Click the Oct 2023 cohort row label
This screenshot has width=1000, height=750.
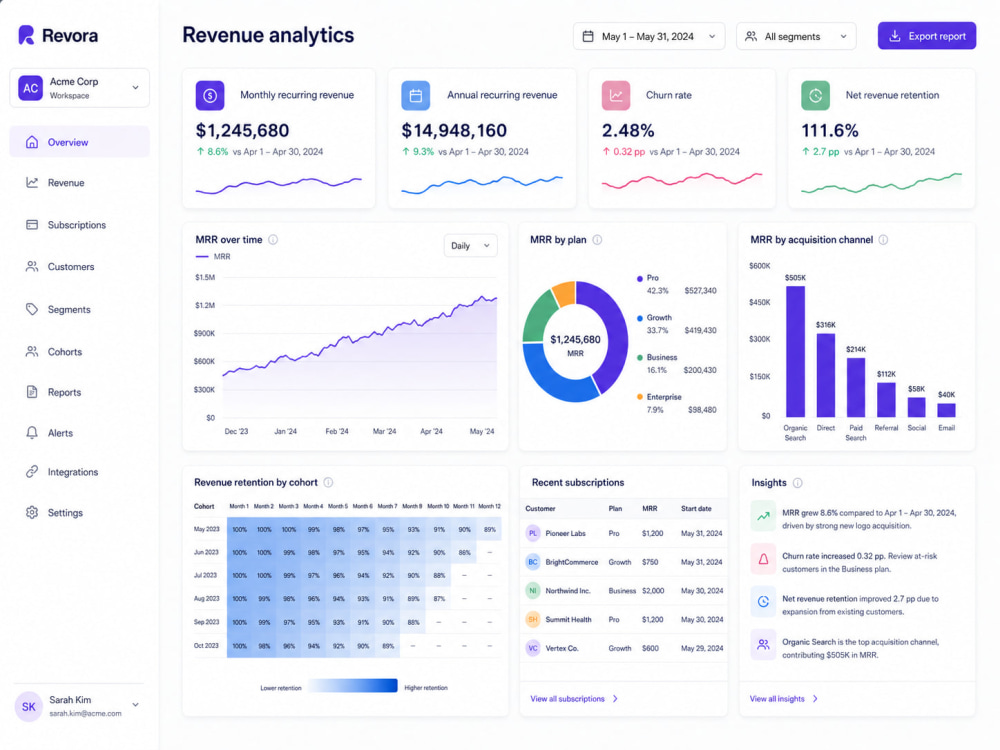tap(207, 645)
